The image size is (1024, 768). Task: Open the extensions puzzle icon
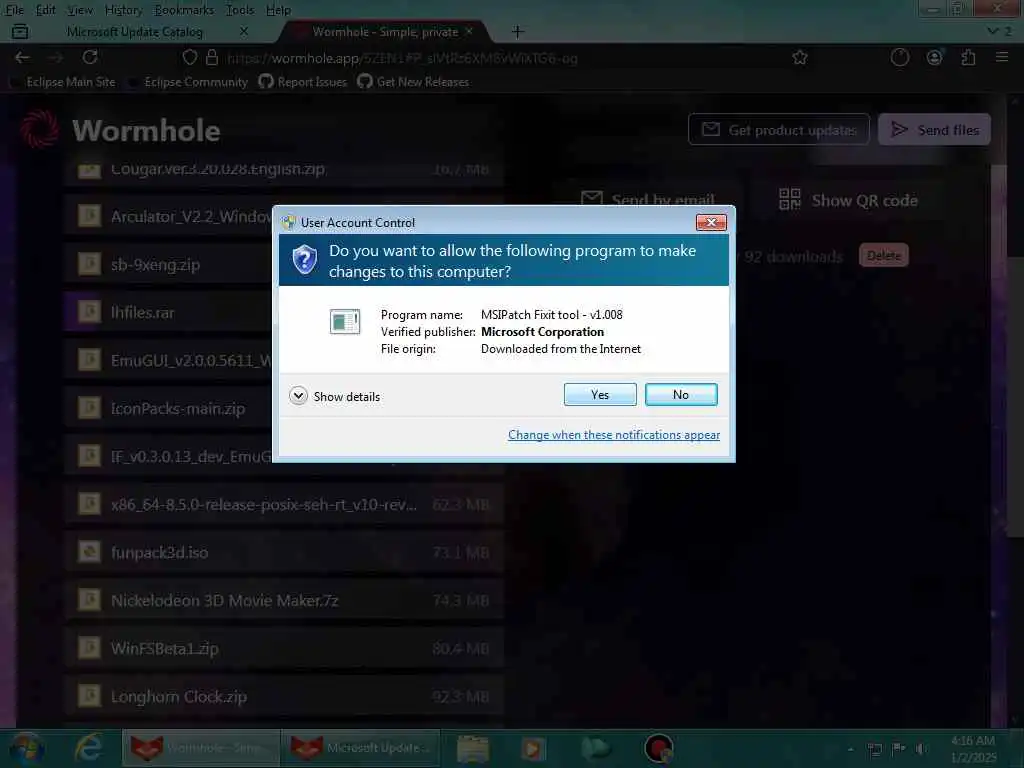coord(968,57)
